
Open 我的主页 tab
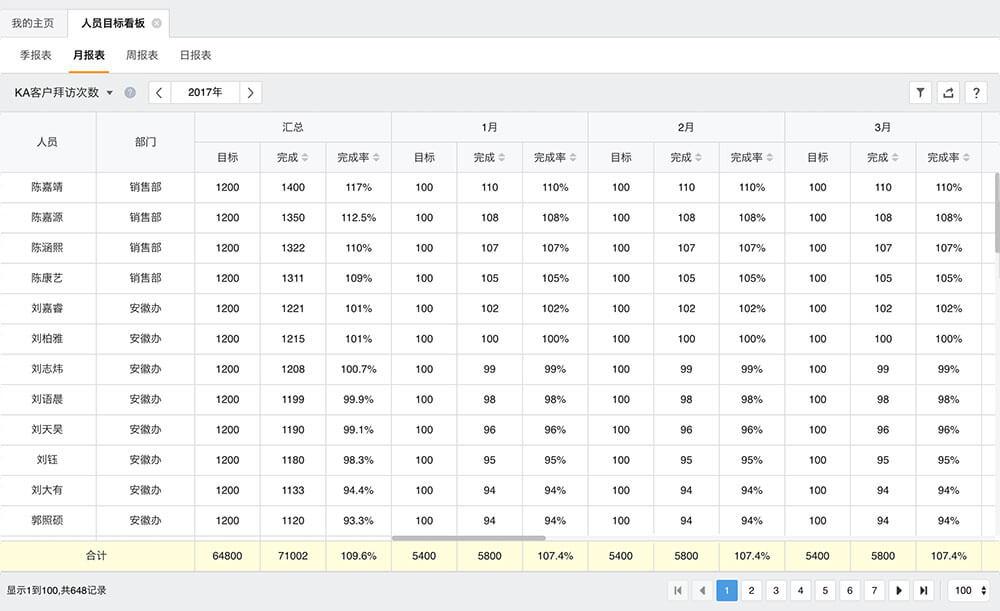(33, 23)
